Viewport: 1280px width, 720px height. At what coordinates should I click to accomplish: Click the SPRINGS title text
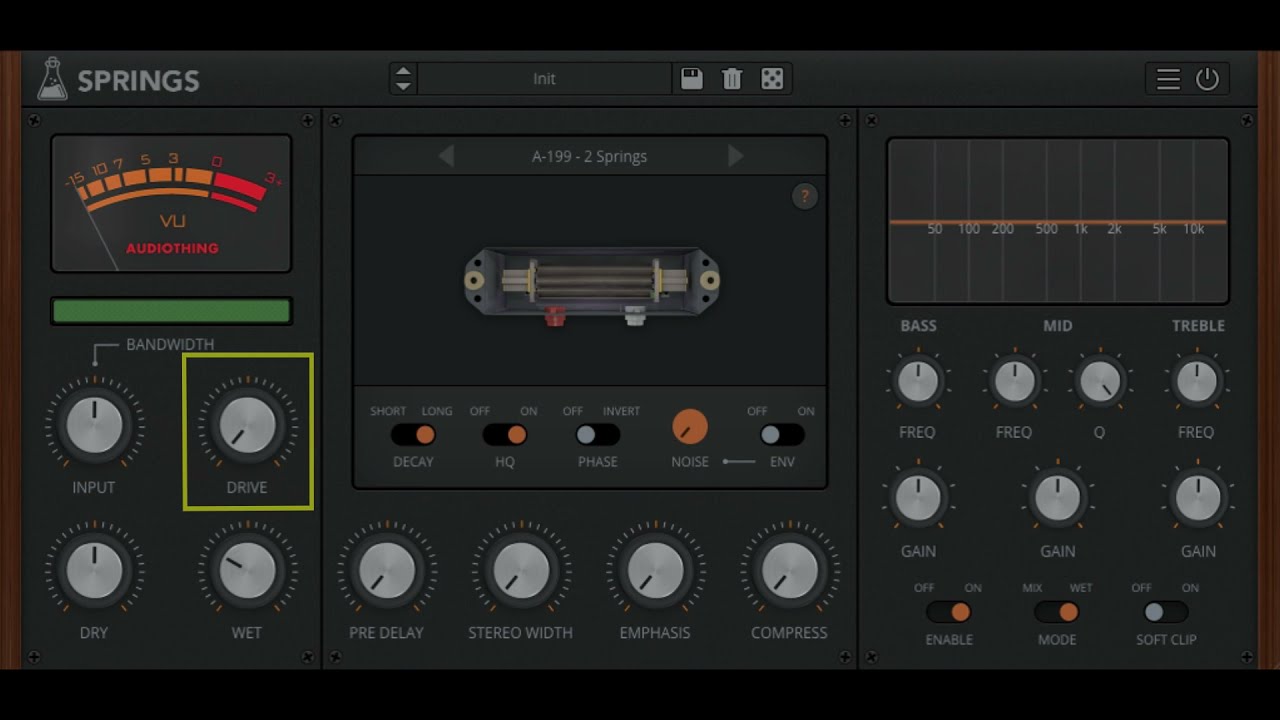138,81
